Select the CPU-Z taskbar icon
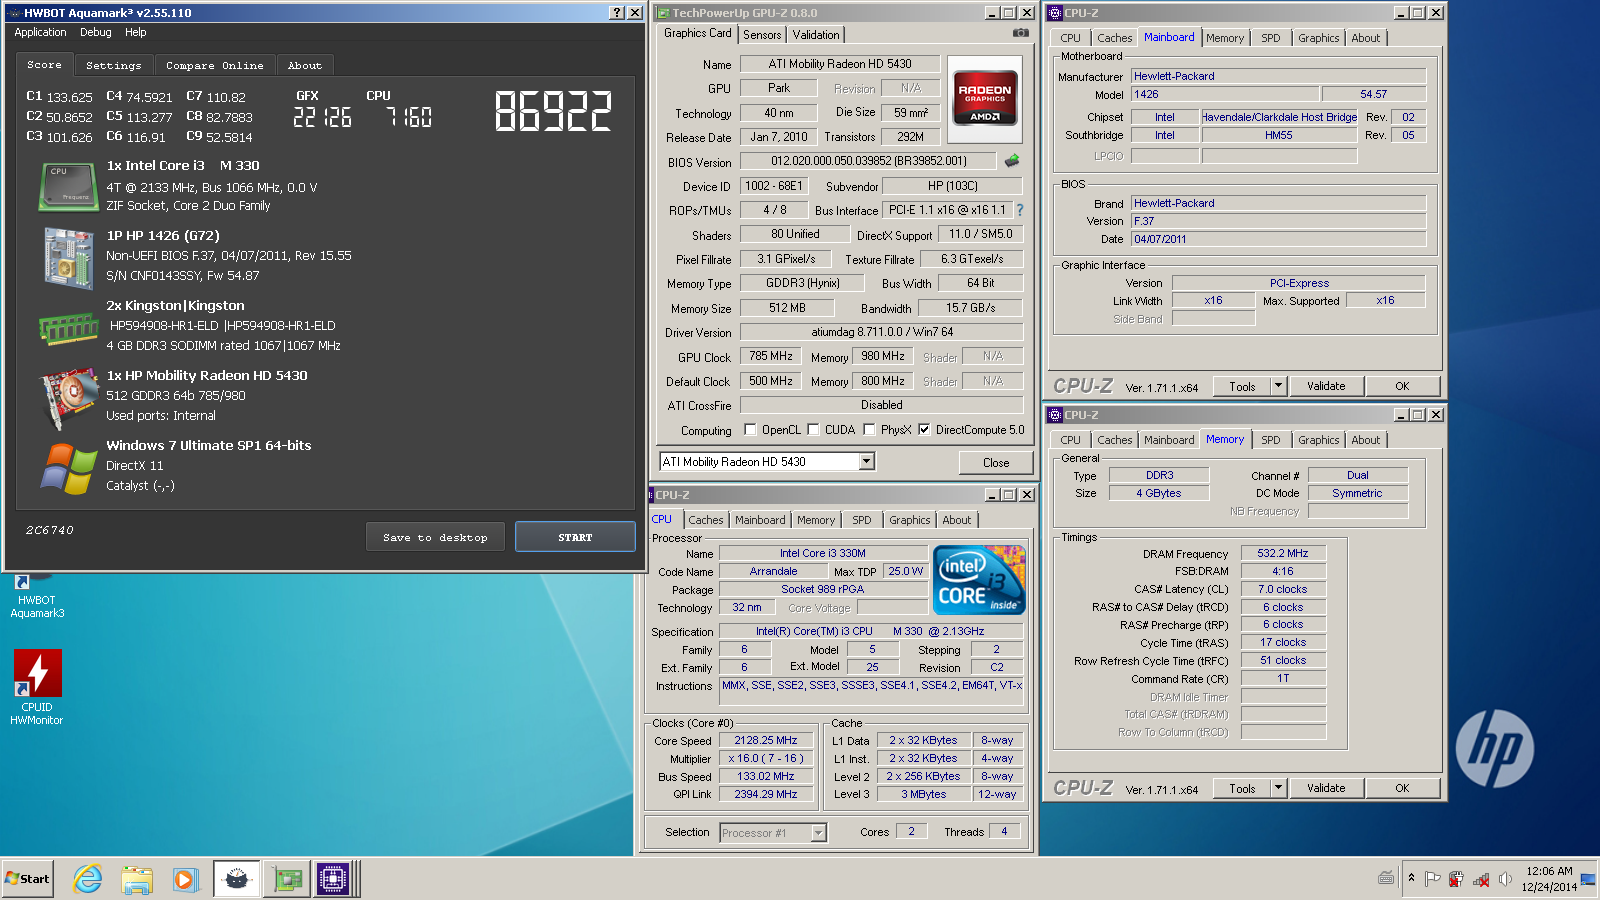 click(x=334, y=879)
